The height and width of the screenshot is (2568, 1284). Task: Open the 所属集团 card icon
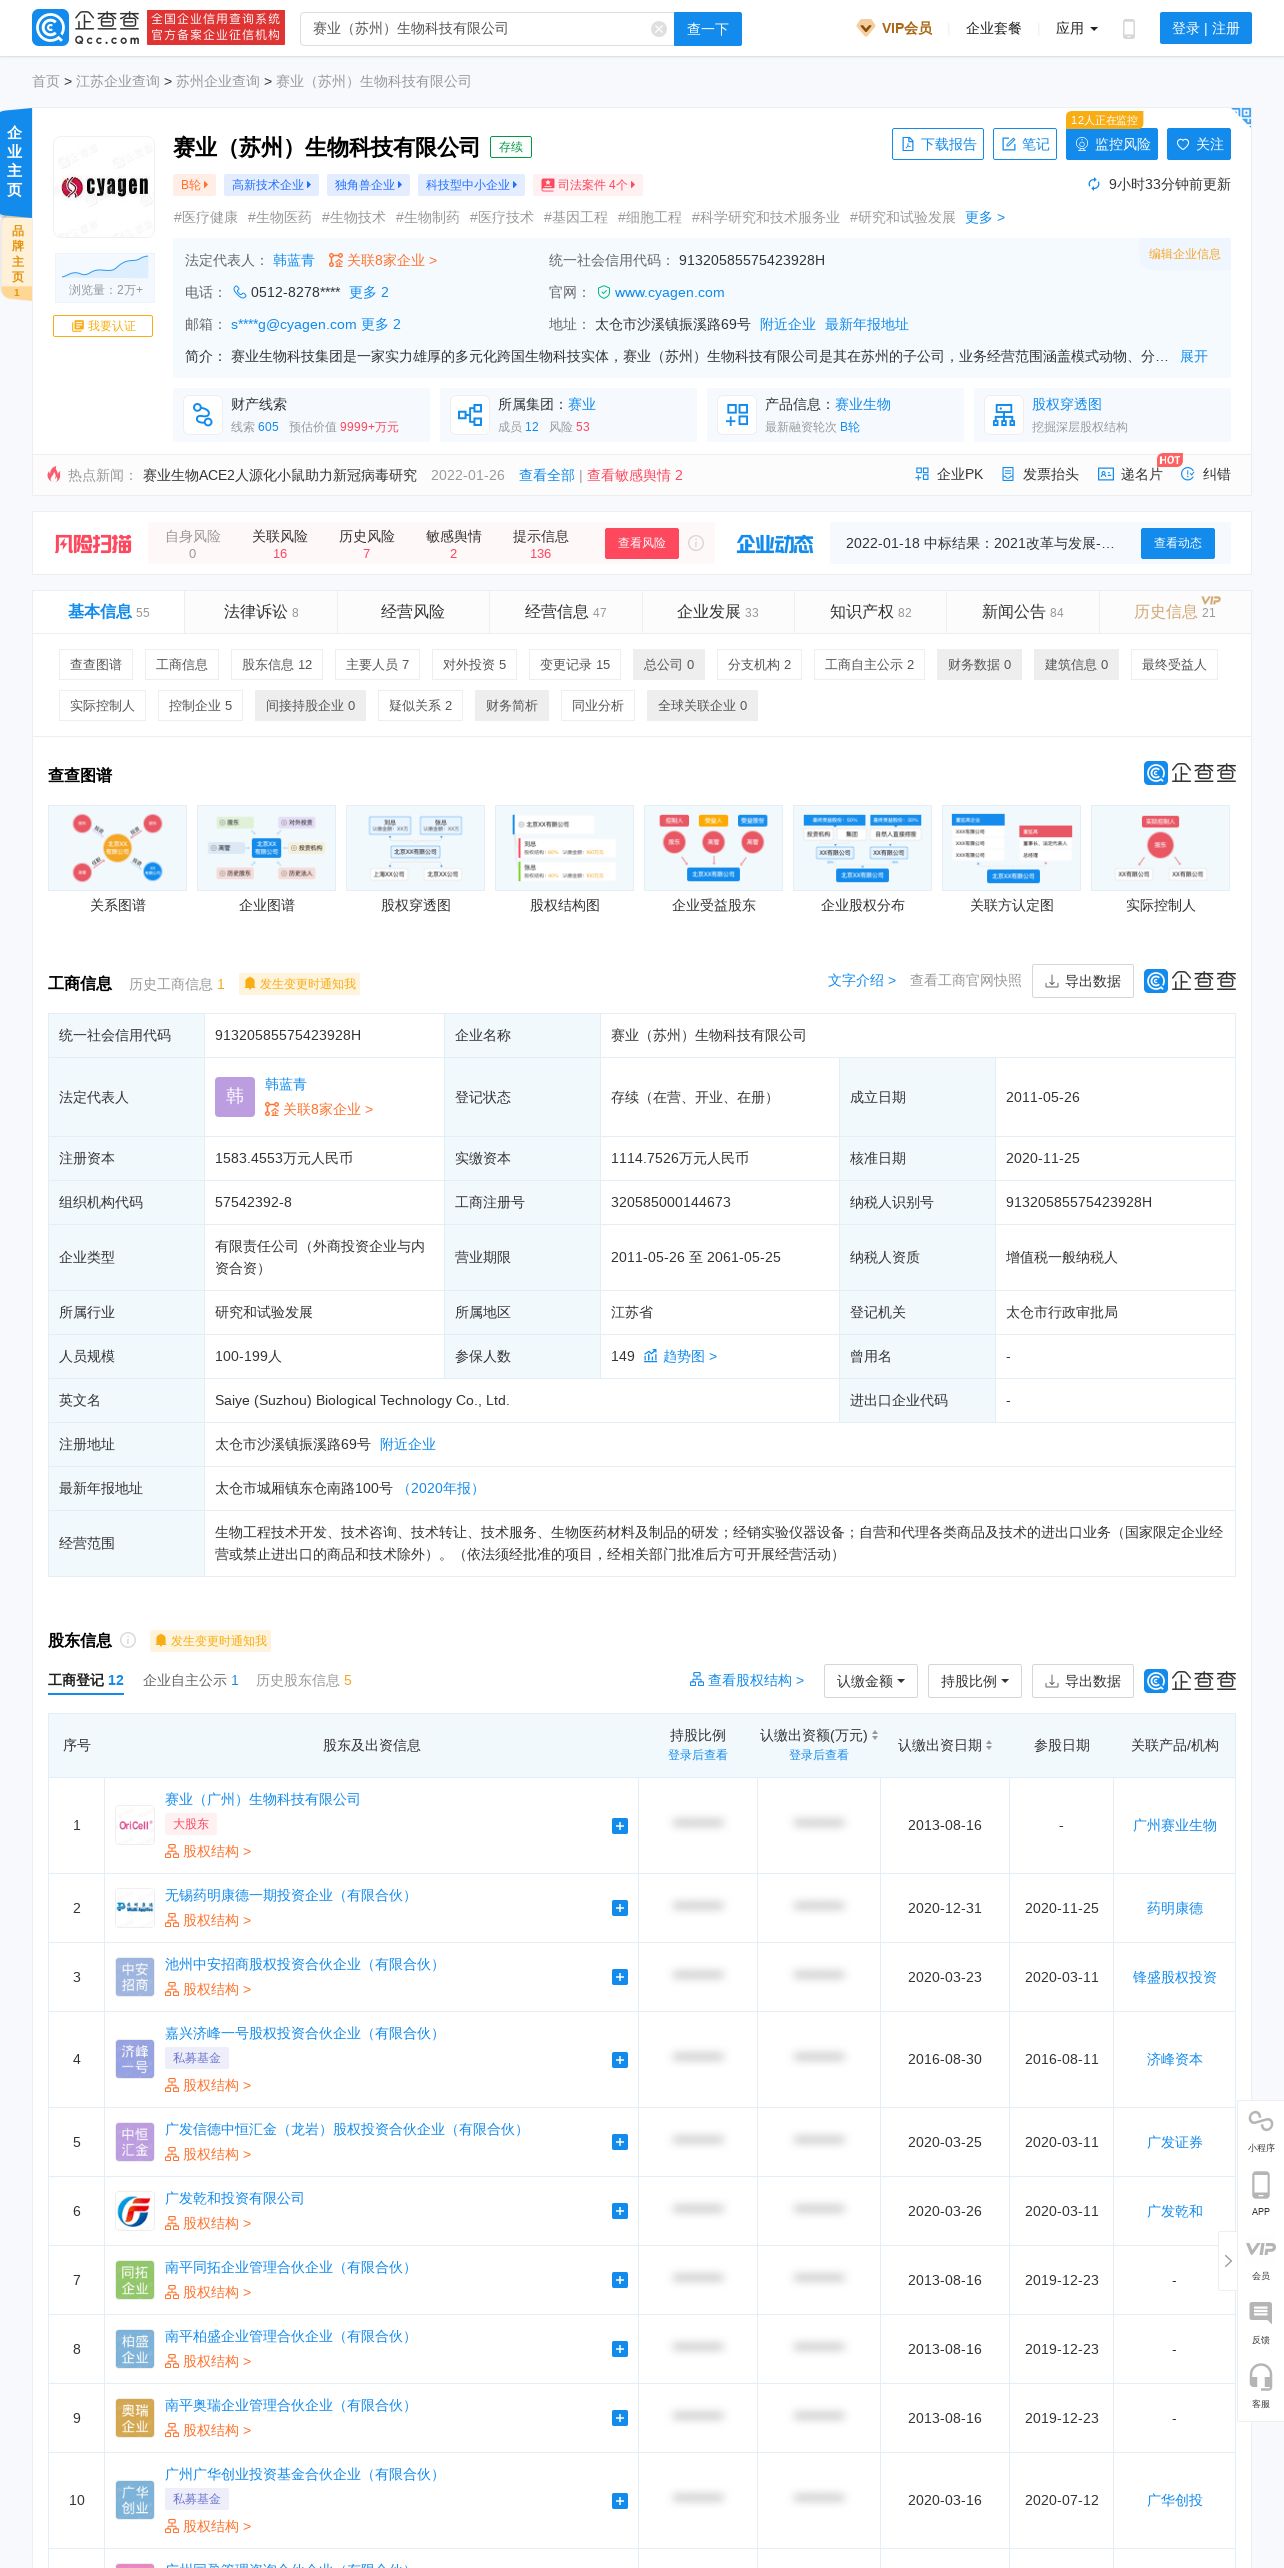coord(469,415)
